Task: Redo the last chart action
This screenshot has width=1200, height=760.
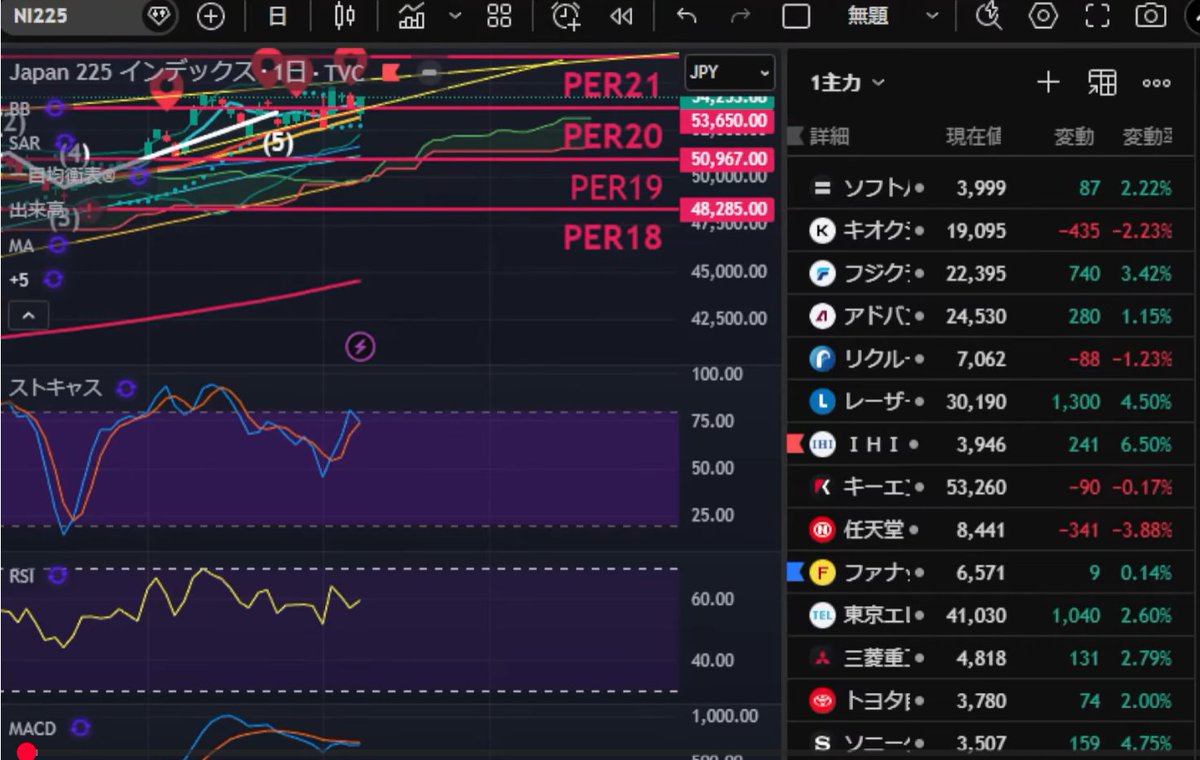Action: 740,16
